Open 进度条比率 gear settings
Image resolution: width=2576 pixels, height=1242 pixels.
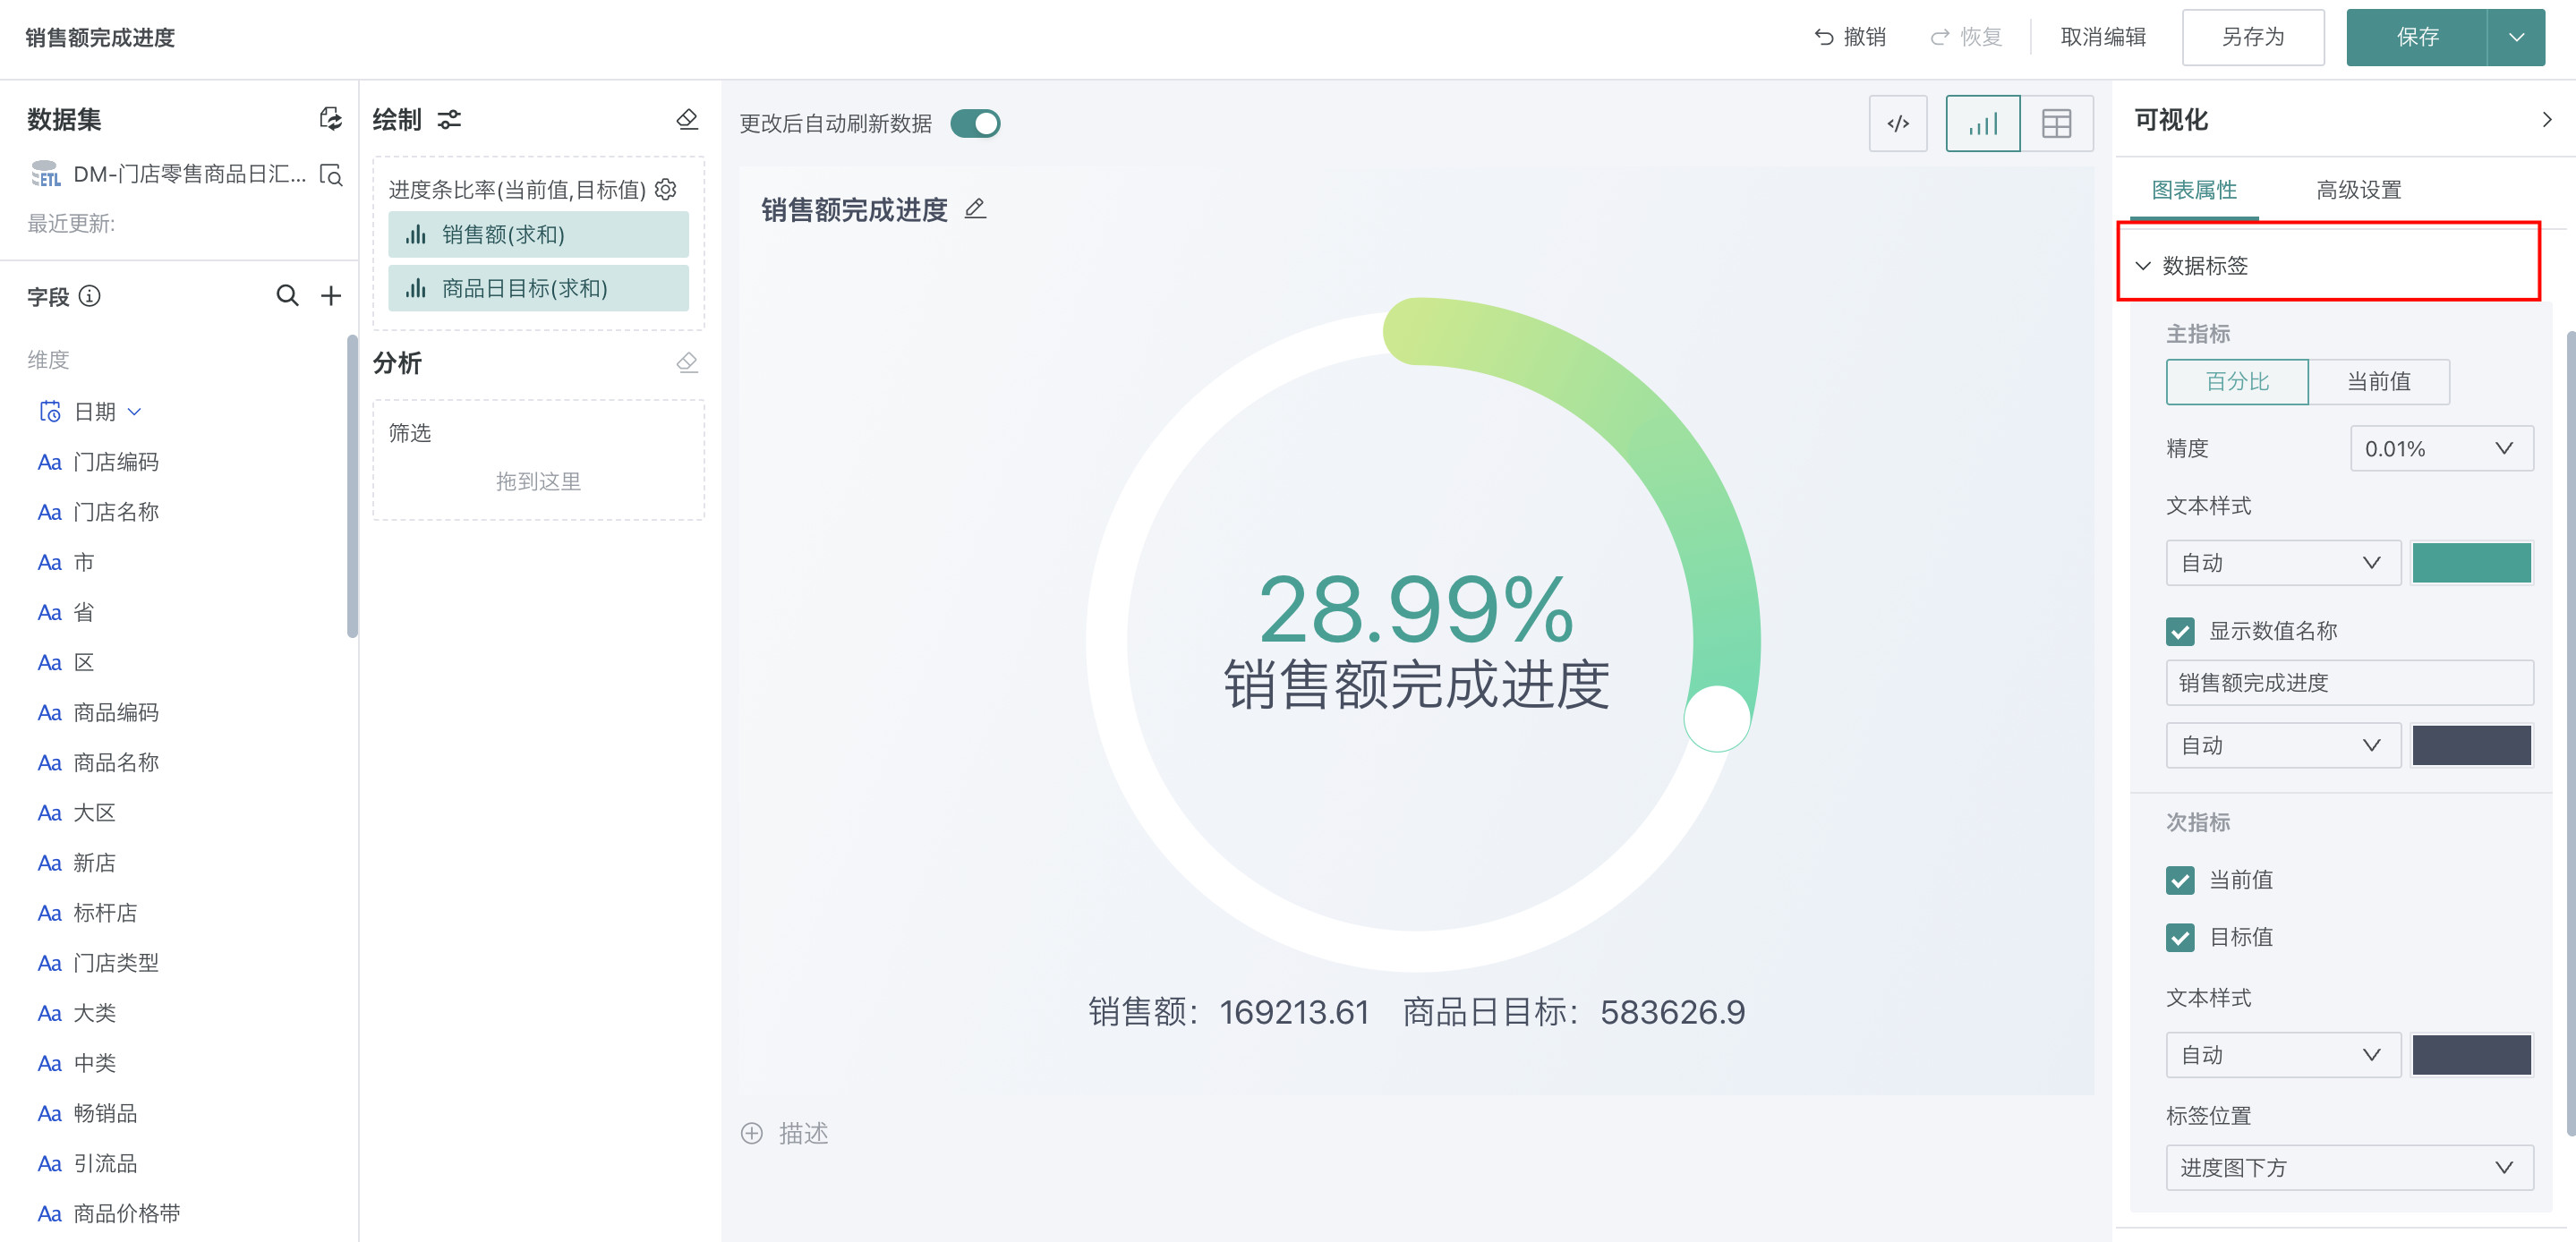[x=666, y=189]
